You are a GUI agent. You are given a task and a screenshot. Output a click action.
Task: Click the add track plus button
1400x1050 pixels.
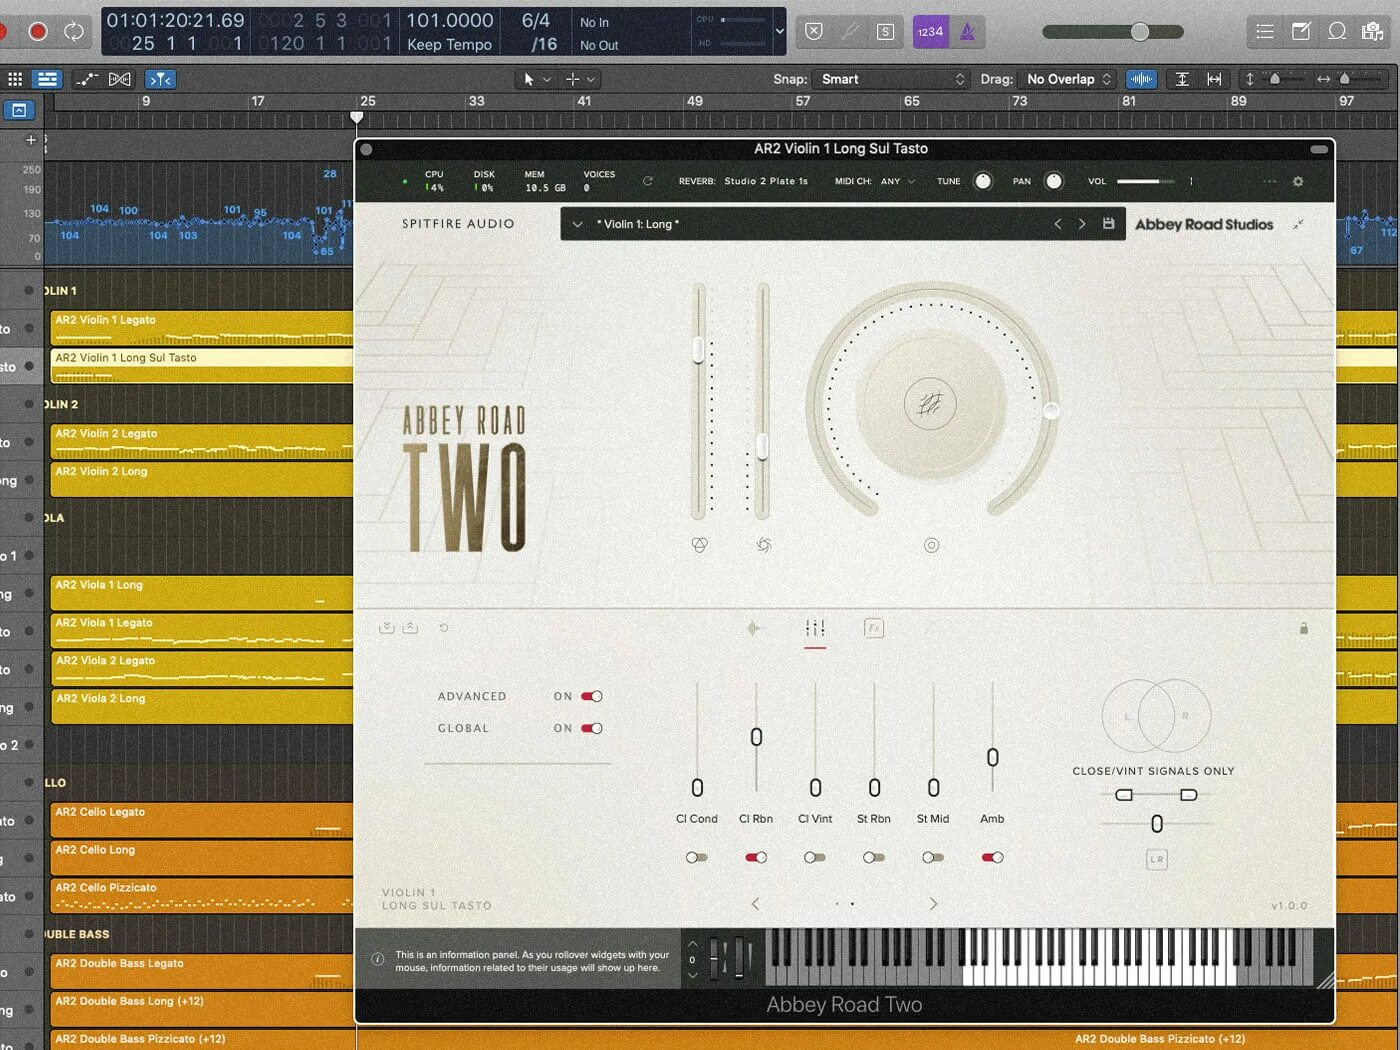click(30, 140)
